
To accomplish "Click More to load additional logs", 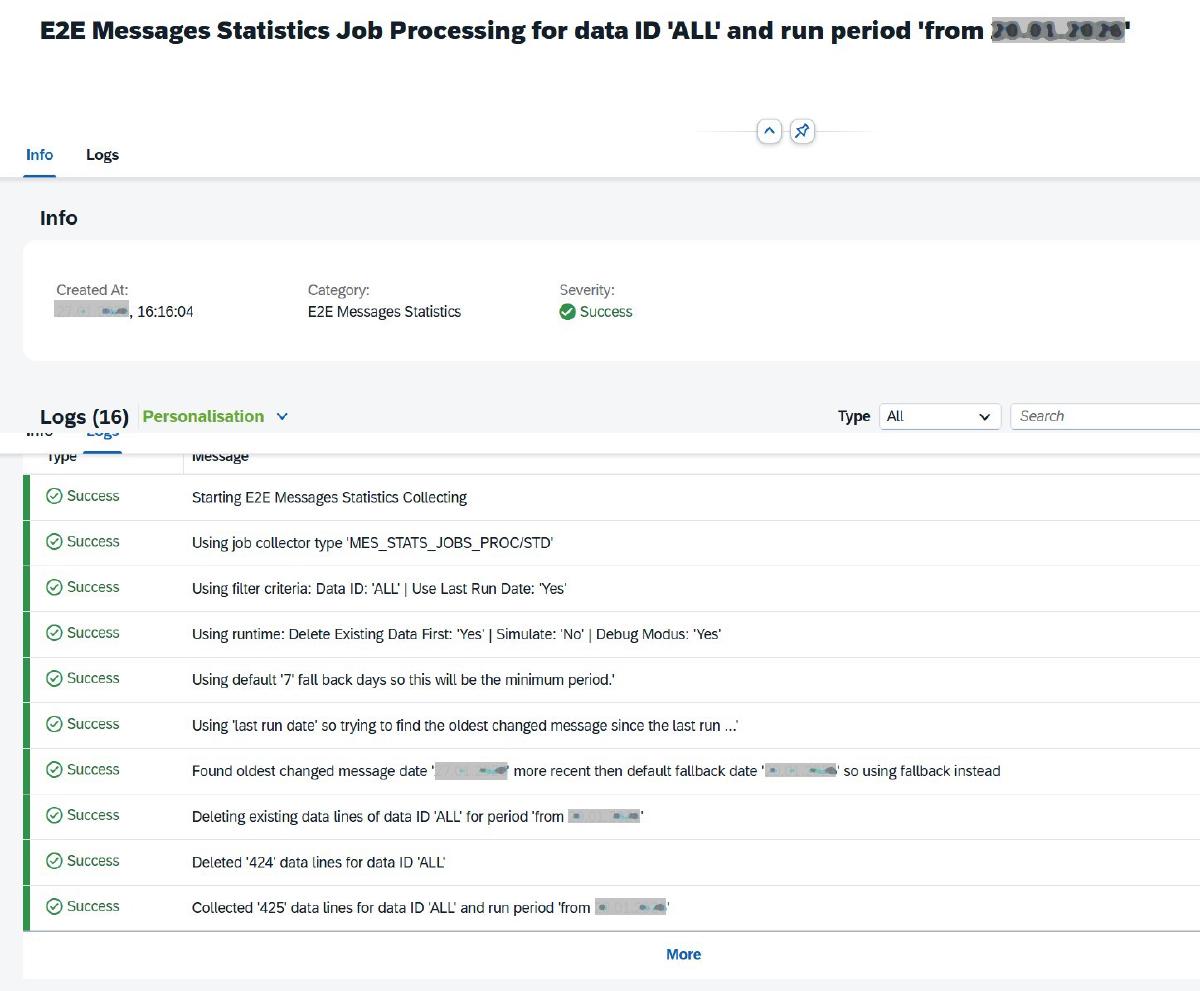I will (683, 954).
